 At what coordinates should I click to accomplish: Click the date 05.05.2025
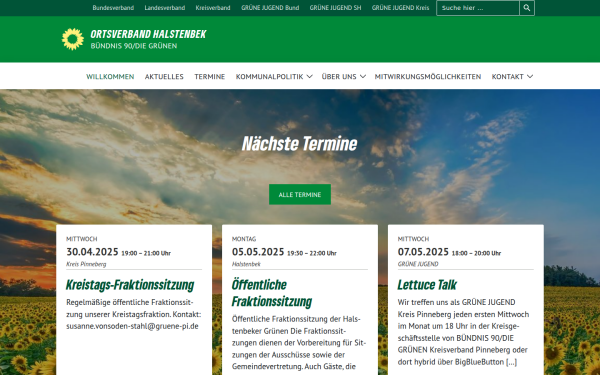tap(258, 252)
